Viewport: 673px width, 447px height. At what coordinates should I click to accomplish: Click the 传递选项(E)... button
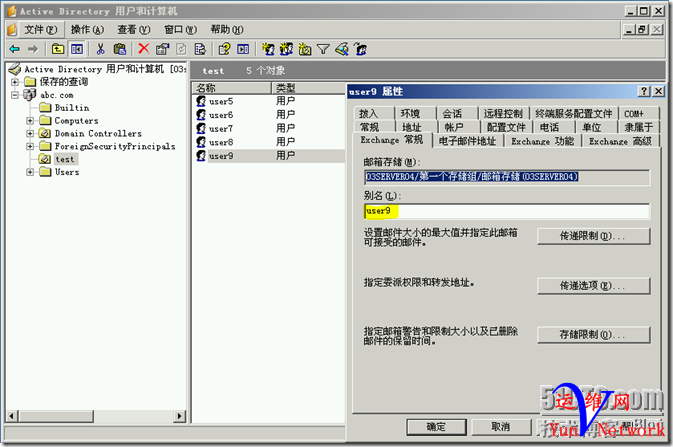593,286
